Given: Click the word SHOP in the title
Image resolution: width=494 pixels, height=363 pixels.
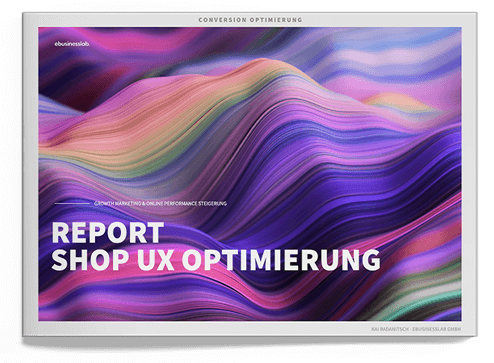Looking at the screenshot, I should [x=90, y=260].
